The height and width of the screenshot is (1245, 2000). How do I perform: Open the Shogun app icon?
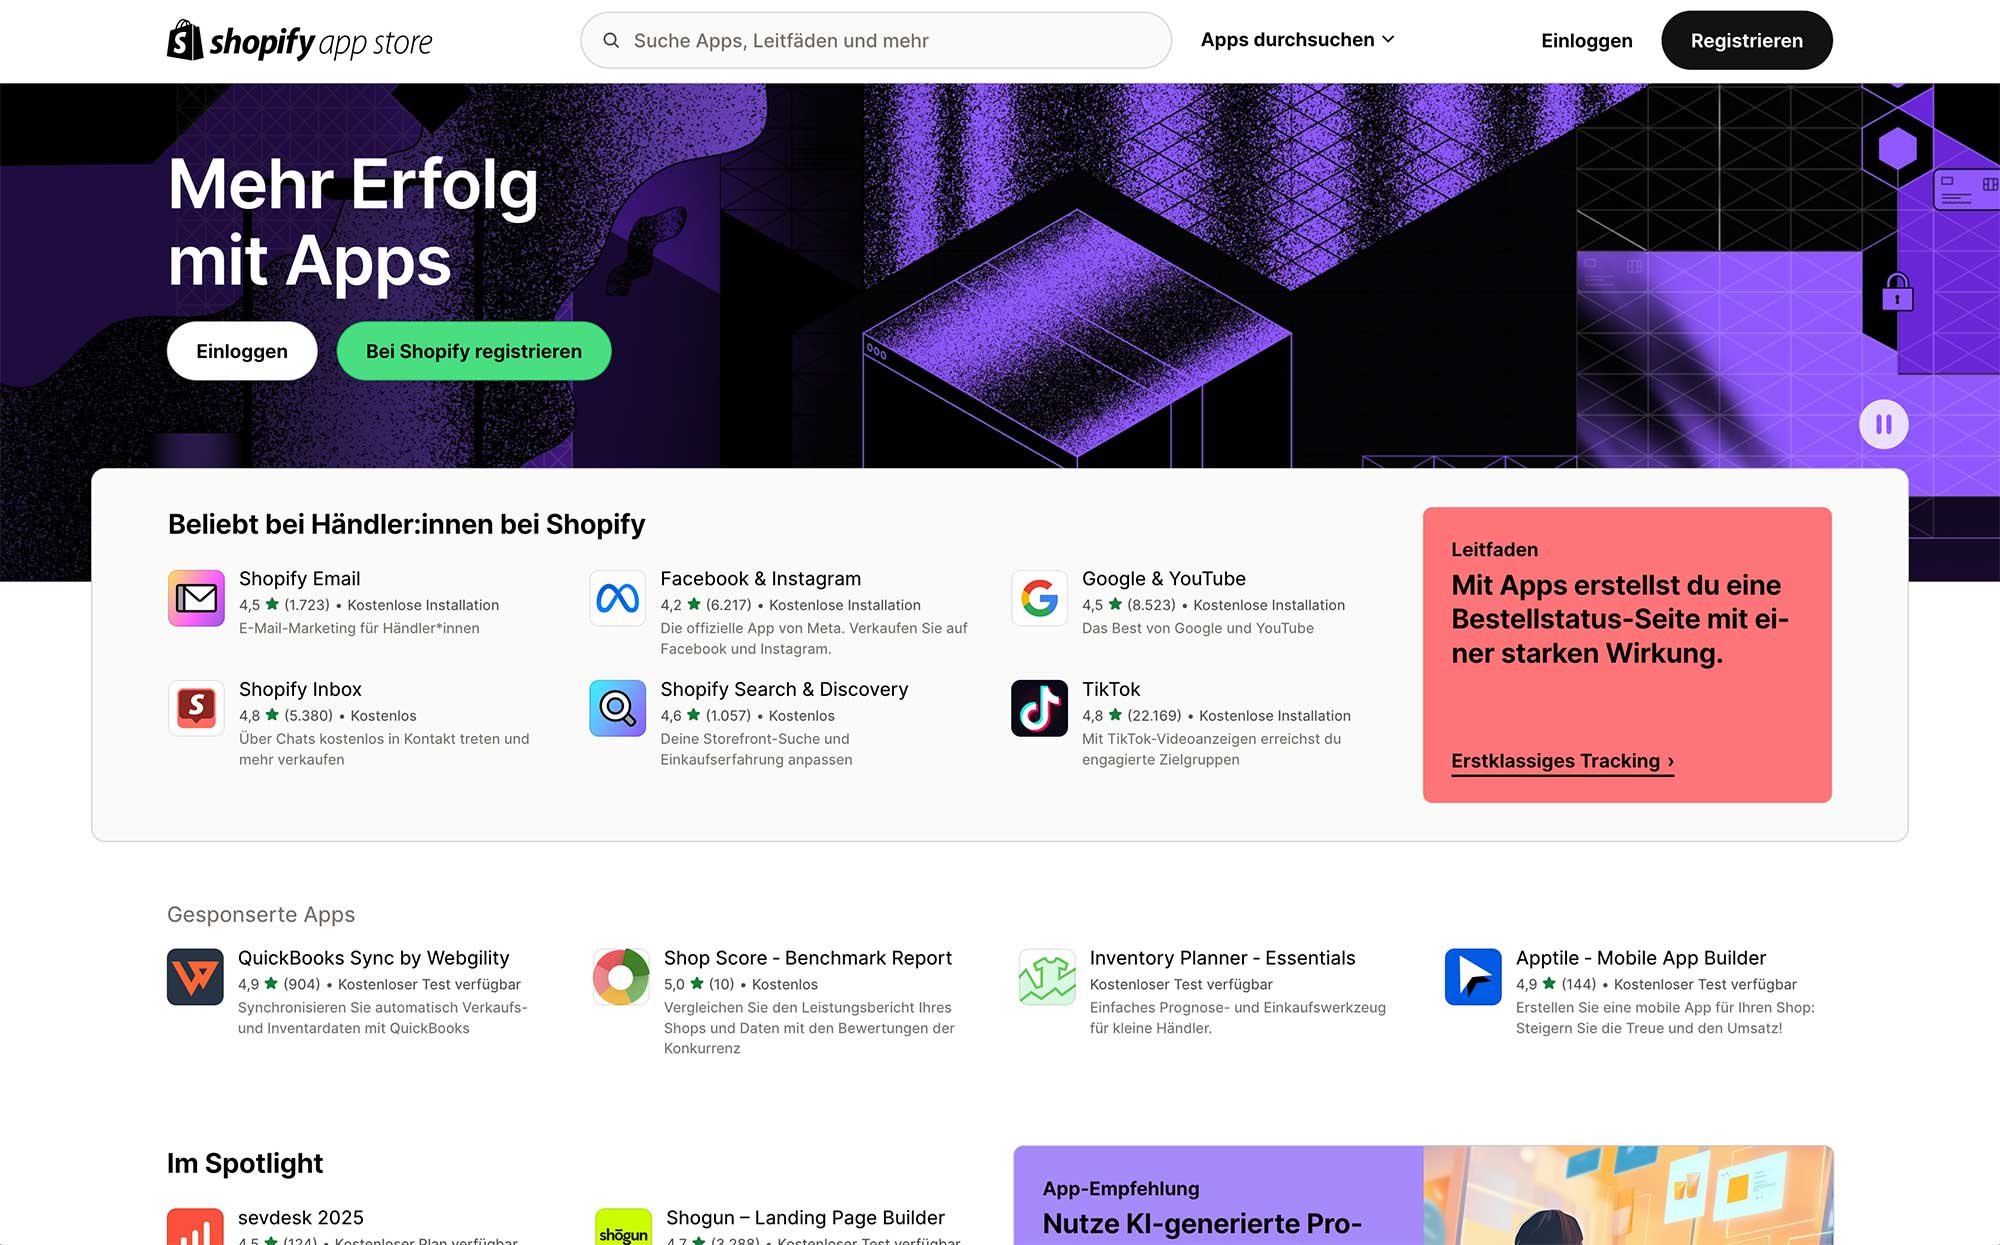(623, 1227)
